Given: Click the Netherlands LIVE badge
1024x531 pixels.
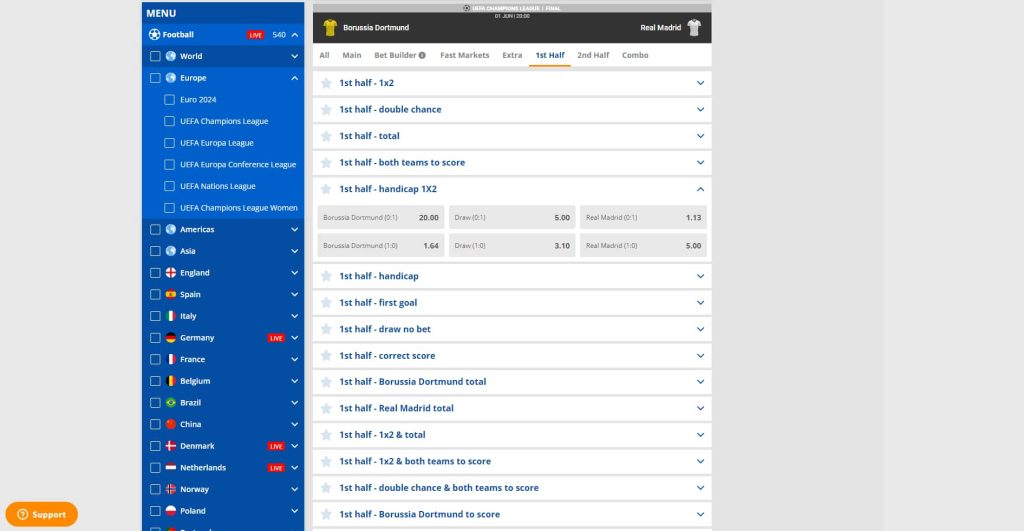Looking at the screenshot, I should click(x=276, y=468).
